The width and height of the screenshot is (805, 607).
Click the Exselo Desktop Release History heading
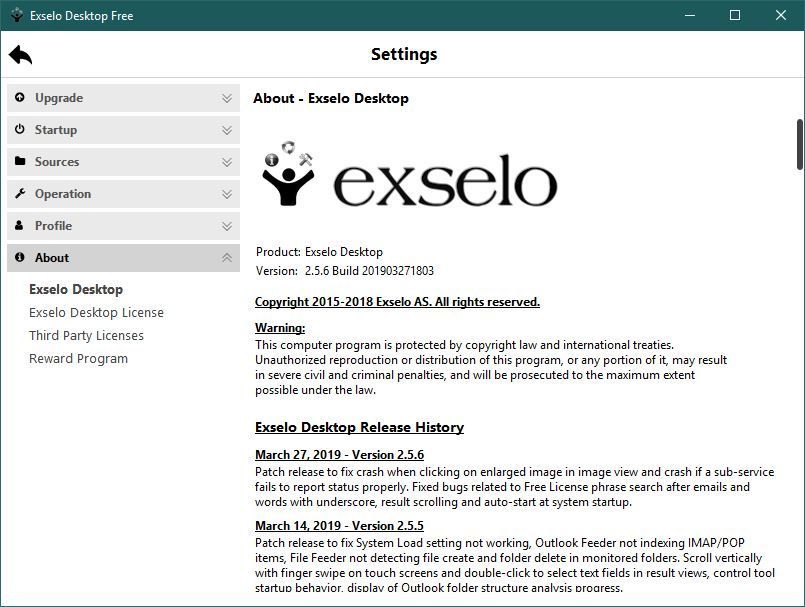(x=359, y=427)
